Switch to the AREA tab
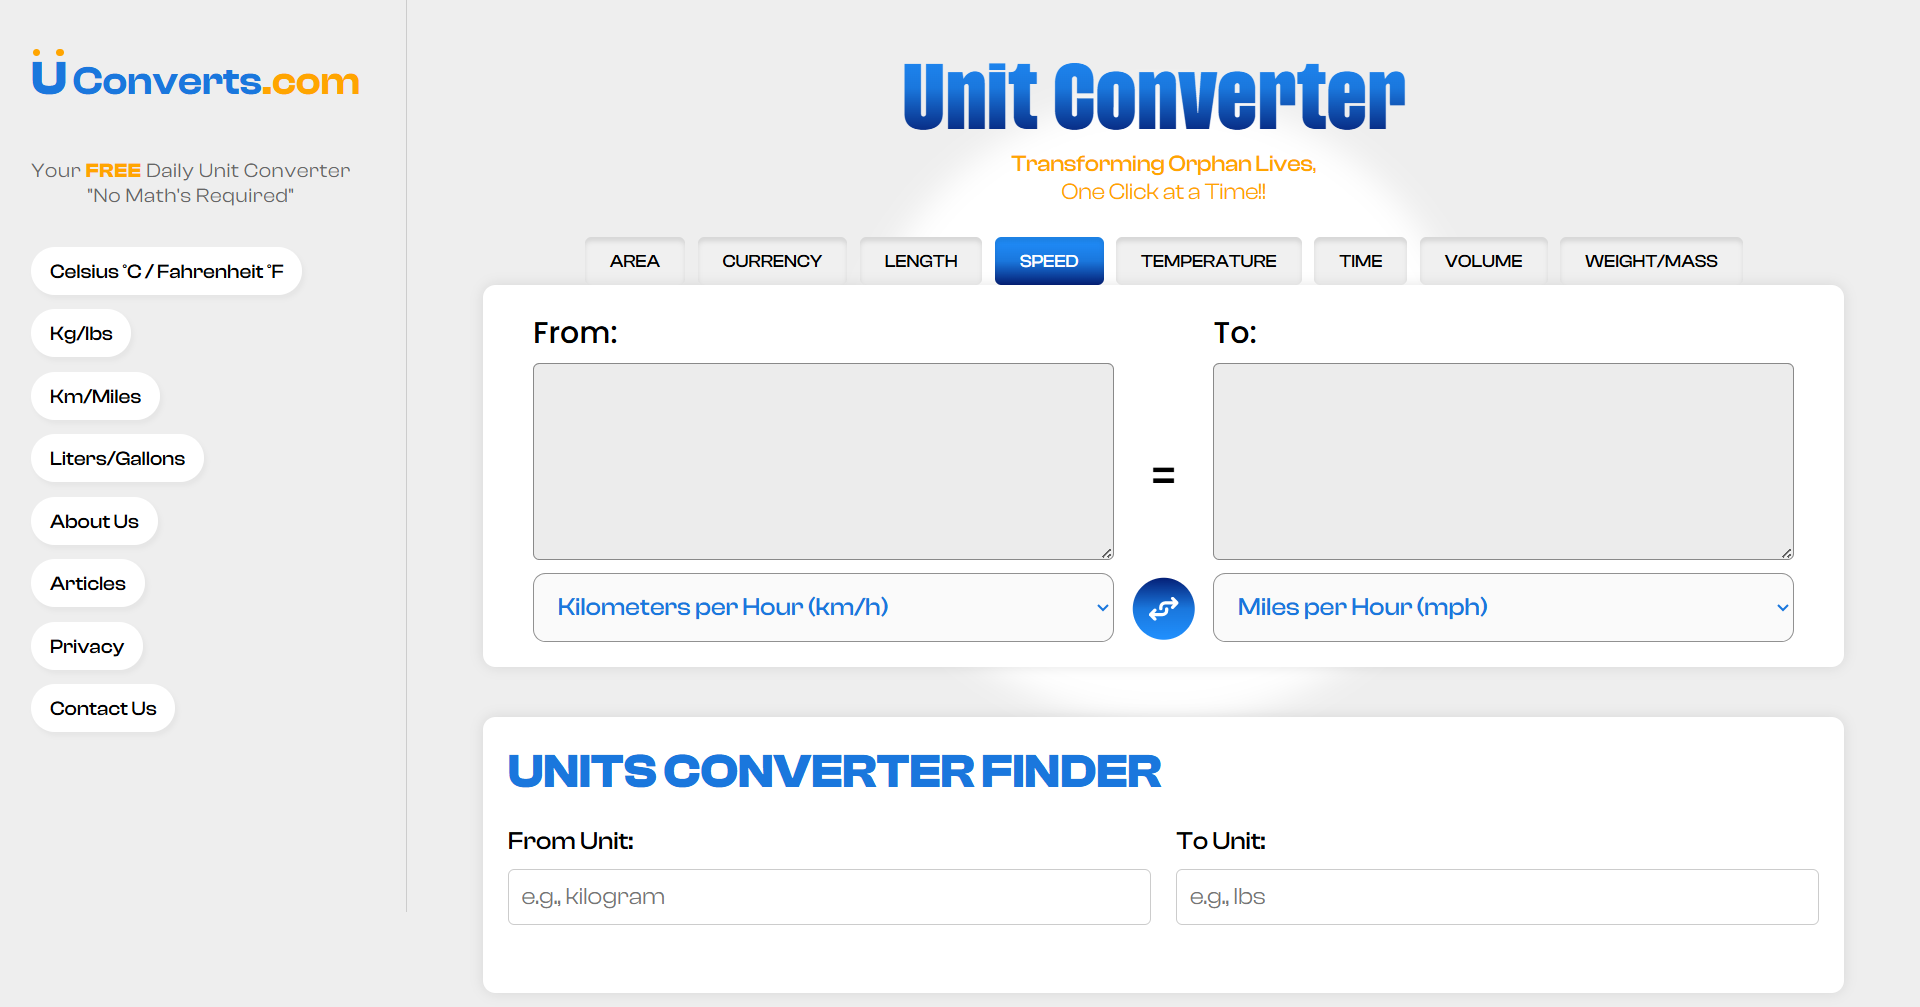The width and height of the screenshot is (1920, 1007). click(634, 261)
